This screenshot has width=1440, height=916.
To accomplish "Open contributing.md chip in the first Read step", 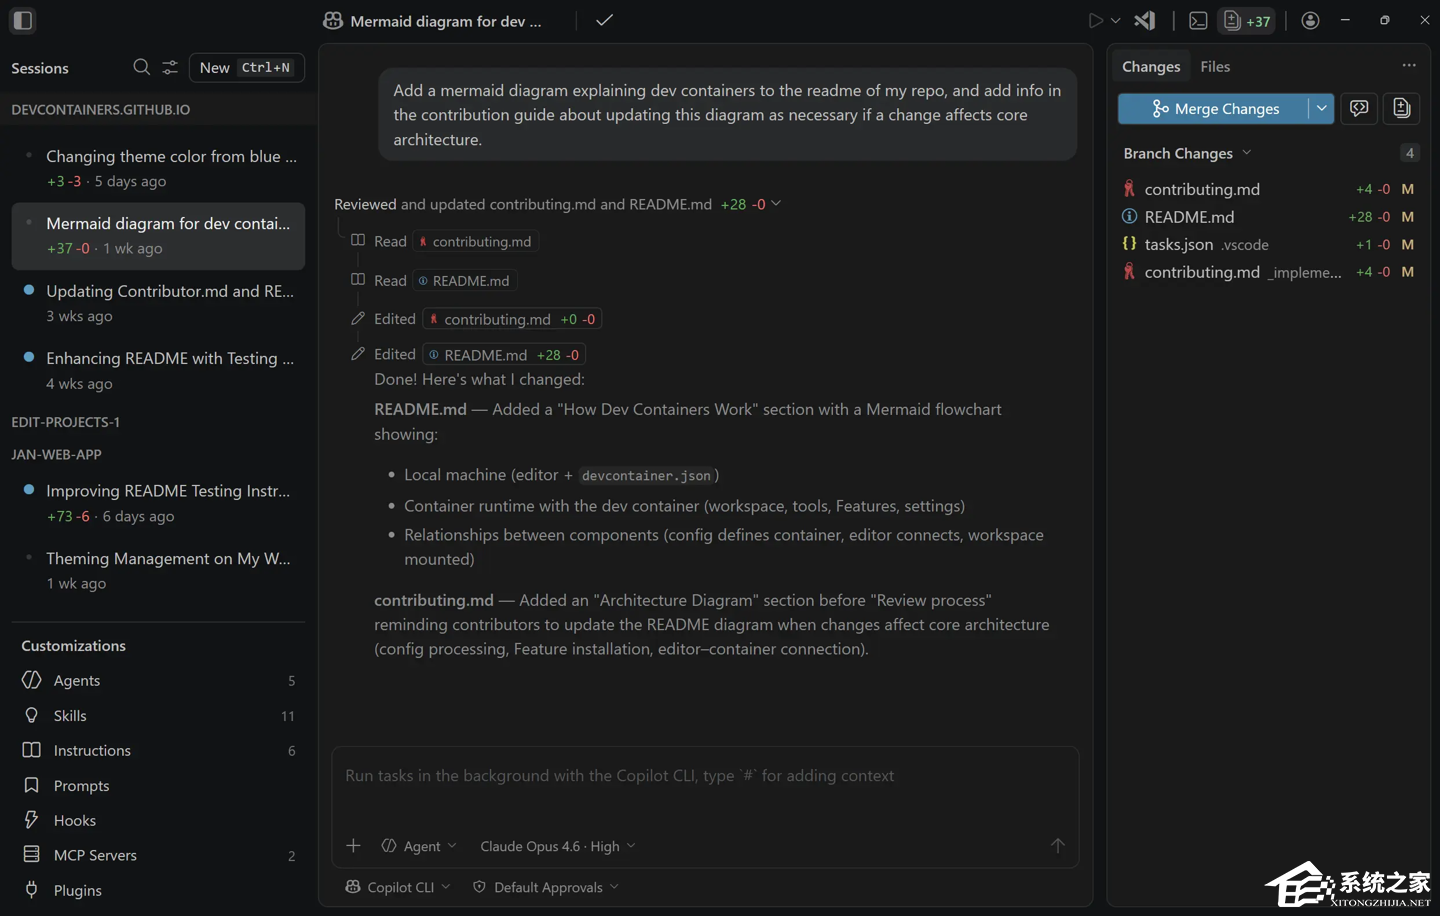I will pyautogui.click(x=476, y=241).
